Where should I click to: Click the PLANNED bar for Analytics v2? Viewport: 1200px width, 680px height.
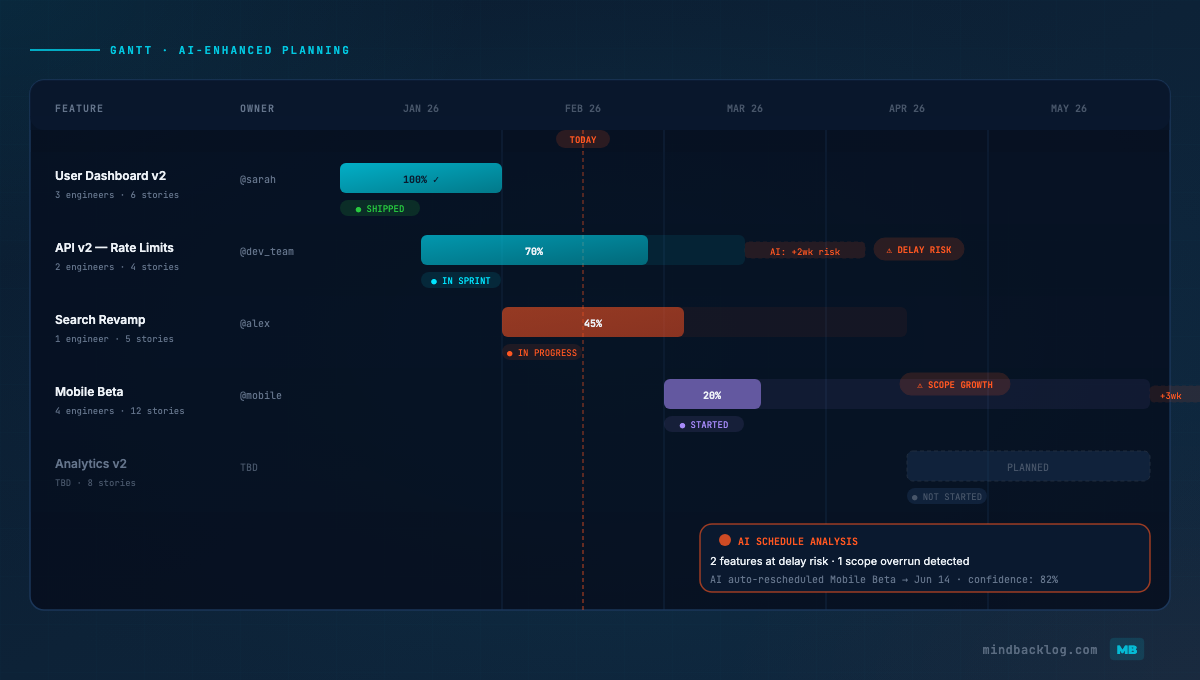(1028, 466)
